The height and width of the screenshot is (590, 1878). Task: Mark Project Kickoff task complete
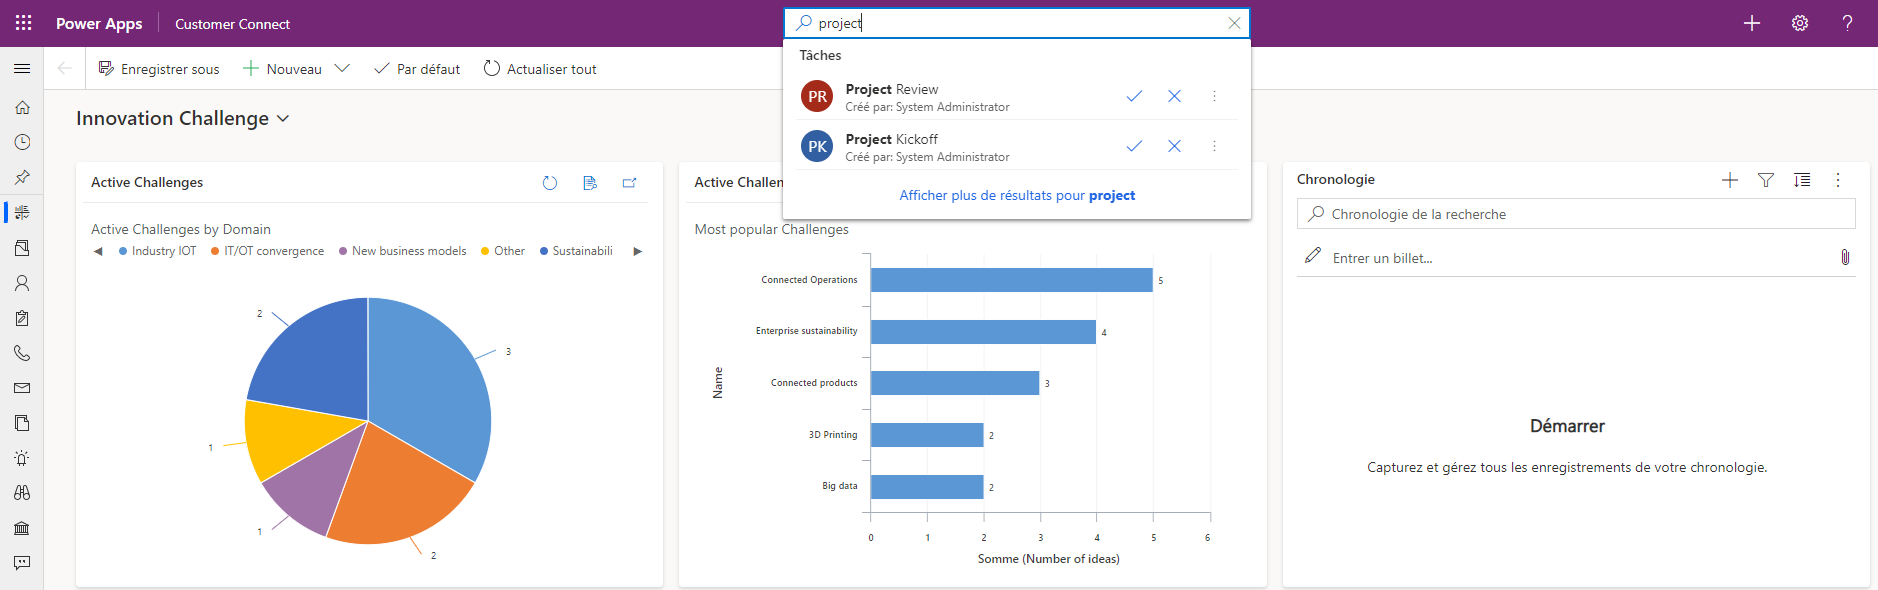(x=1134, y=146)
